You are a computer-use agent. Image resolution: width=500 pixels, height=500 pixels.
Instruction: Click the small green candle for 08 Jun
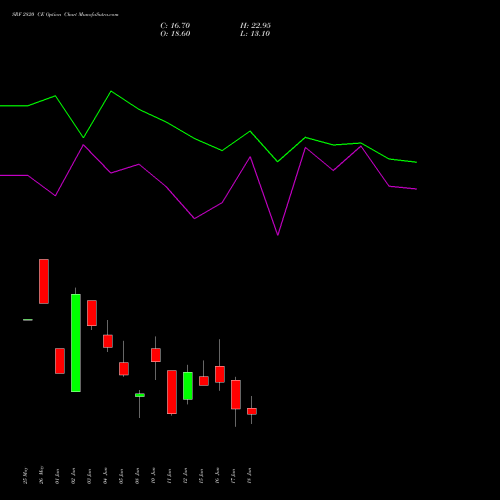(x=140, y=395)
